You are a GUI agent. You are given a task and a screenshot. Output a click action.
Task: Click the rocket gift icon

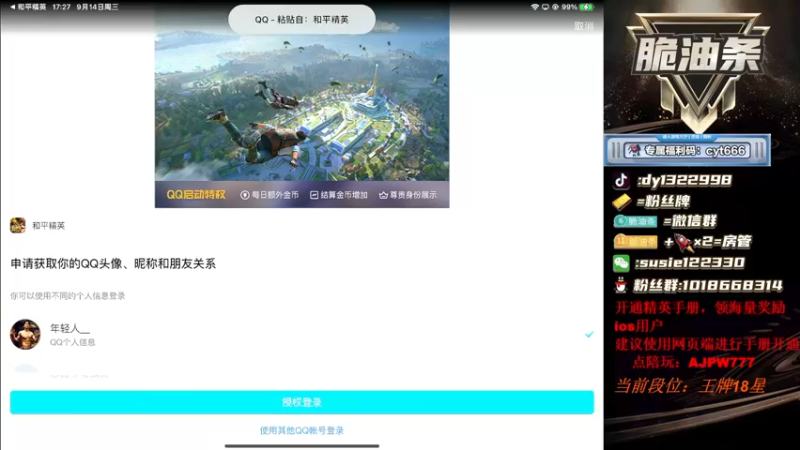click(x=684, y=242)
